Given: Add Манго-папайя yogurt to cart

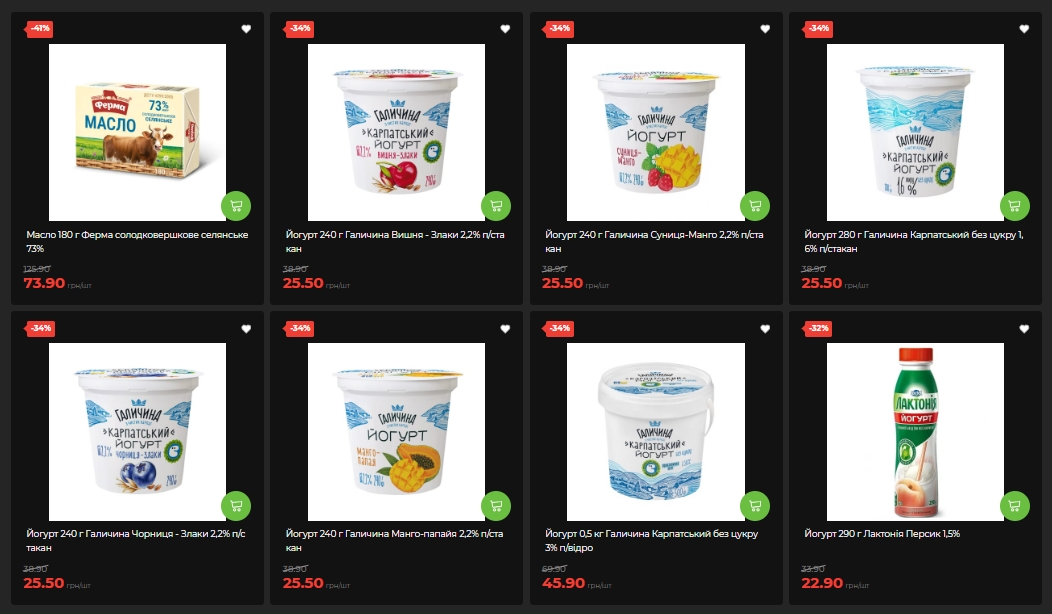Looking at the screenshot, I should (496, 506).
